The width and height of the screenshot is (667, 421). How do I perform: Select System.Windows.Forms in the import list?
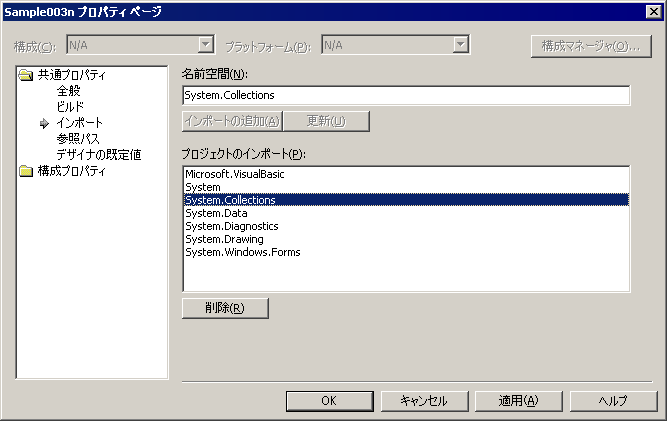(406, 252)
